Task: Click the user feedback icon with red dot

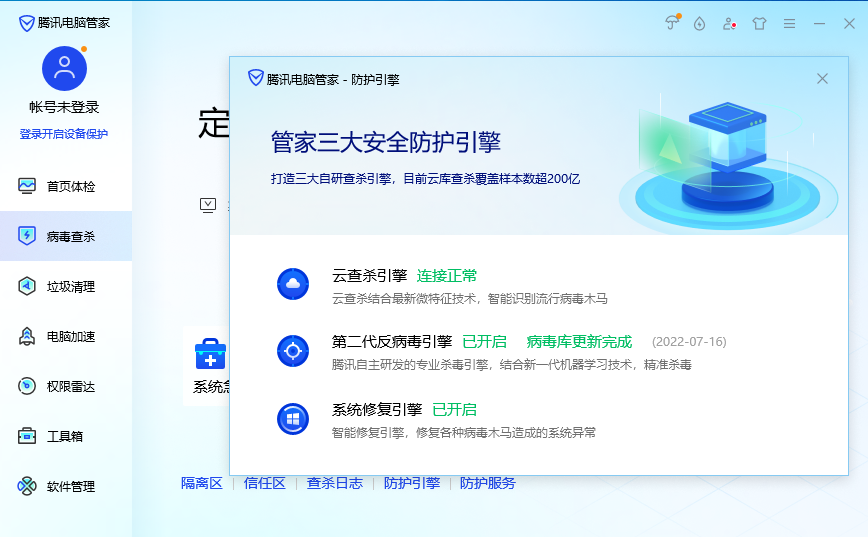Action: pos(730,23)
